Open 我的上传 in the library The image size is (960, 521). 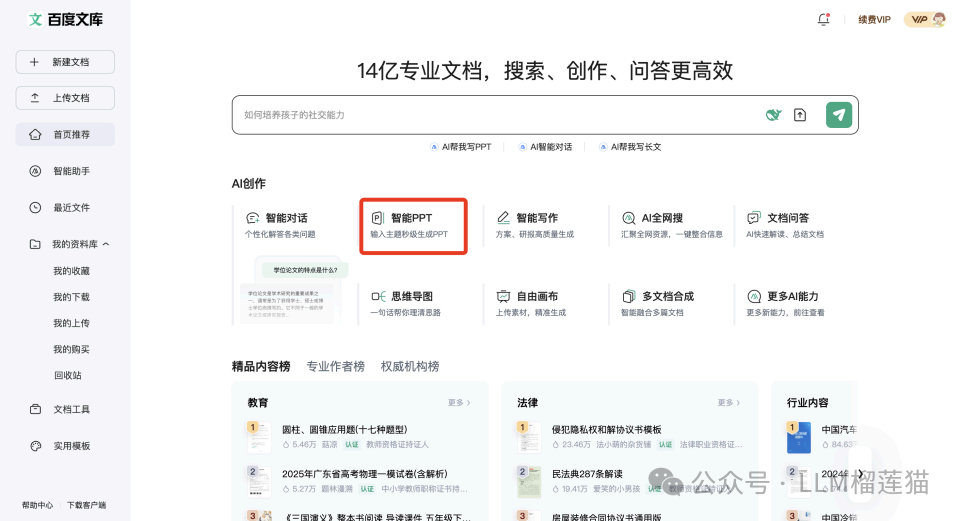coord(71,323)
